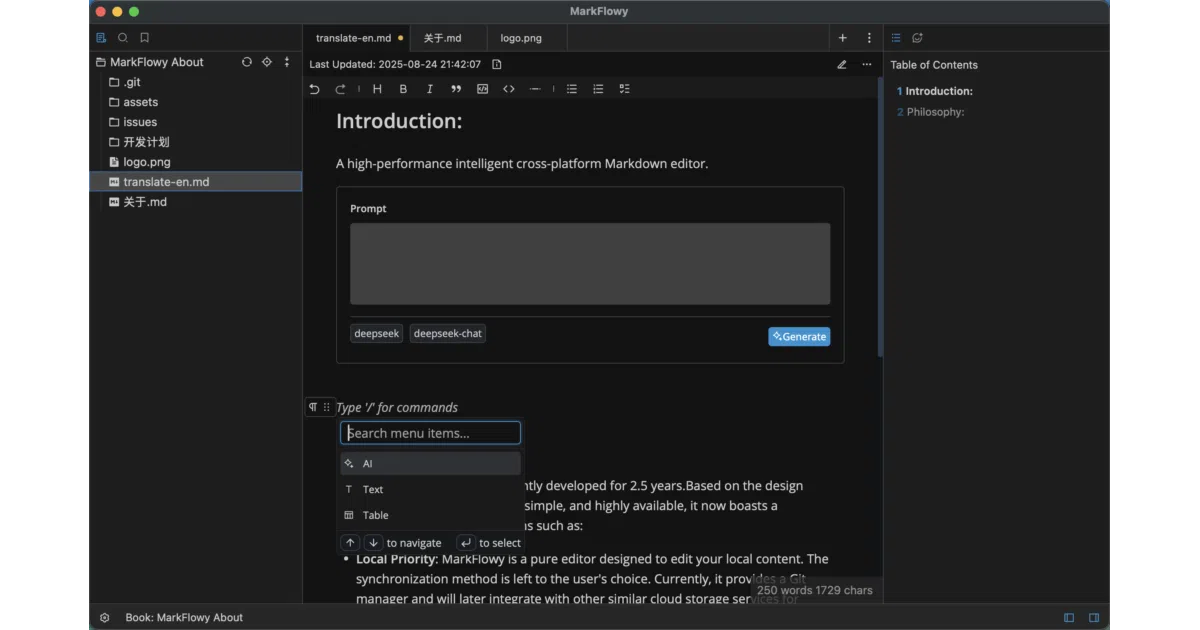Screen dimensions: 1200x630
Task: Click the Generate button
Action: point(799,337)
